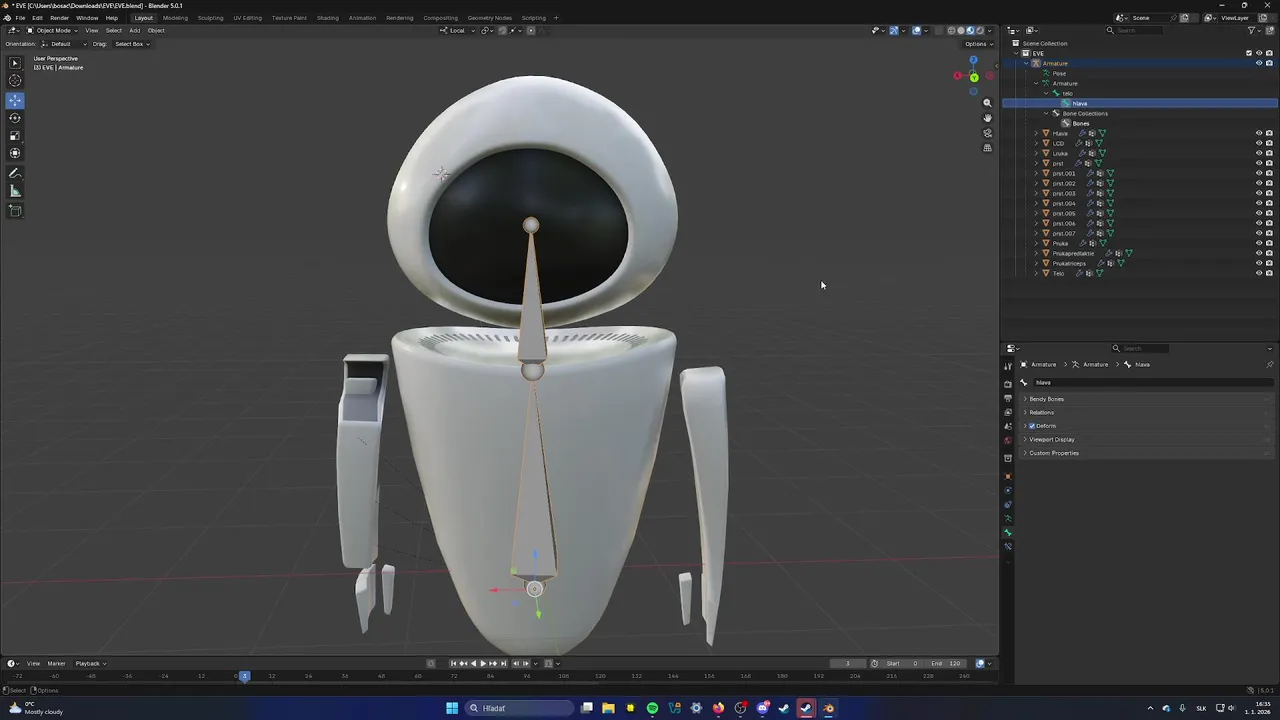Image resolution: width=1280 pixels, height=720 pixels.
Task: Open the Armature data properties tab
Action: [1008, 518]
